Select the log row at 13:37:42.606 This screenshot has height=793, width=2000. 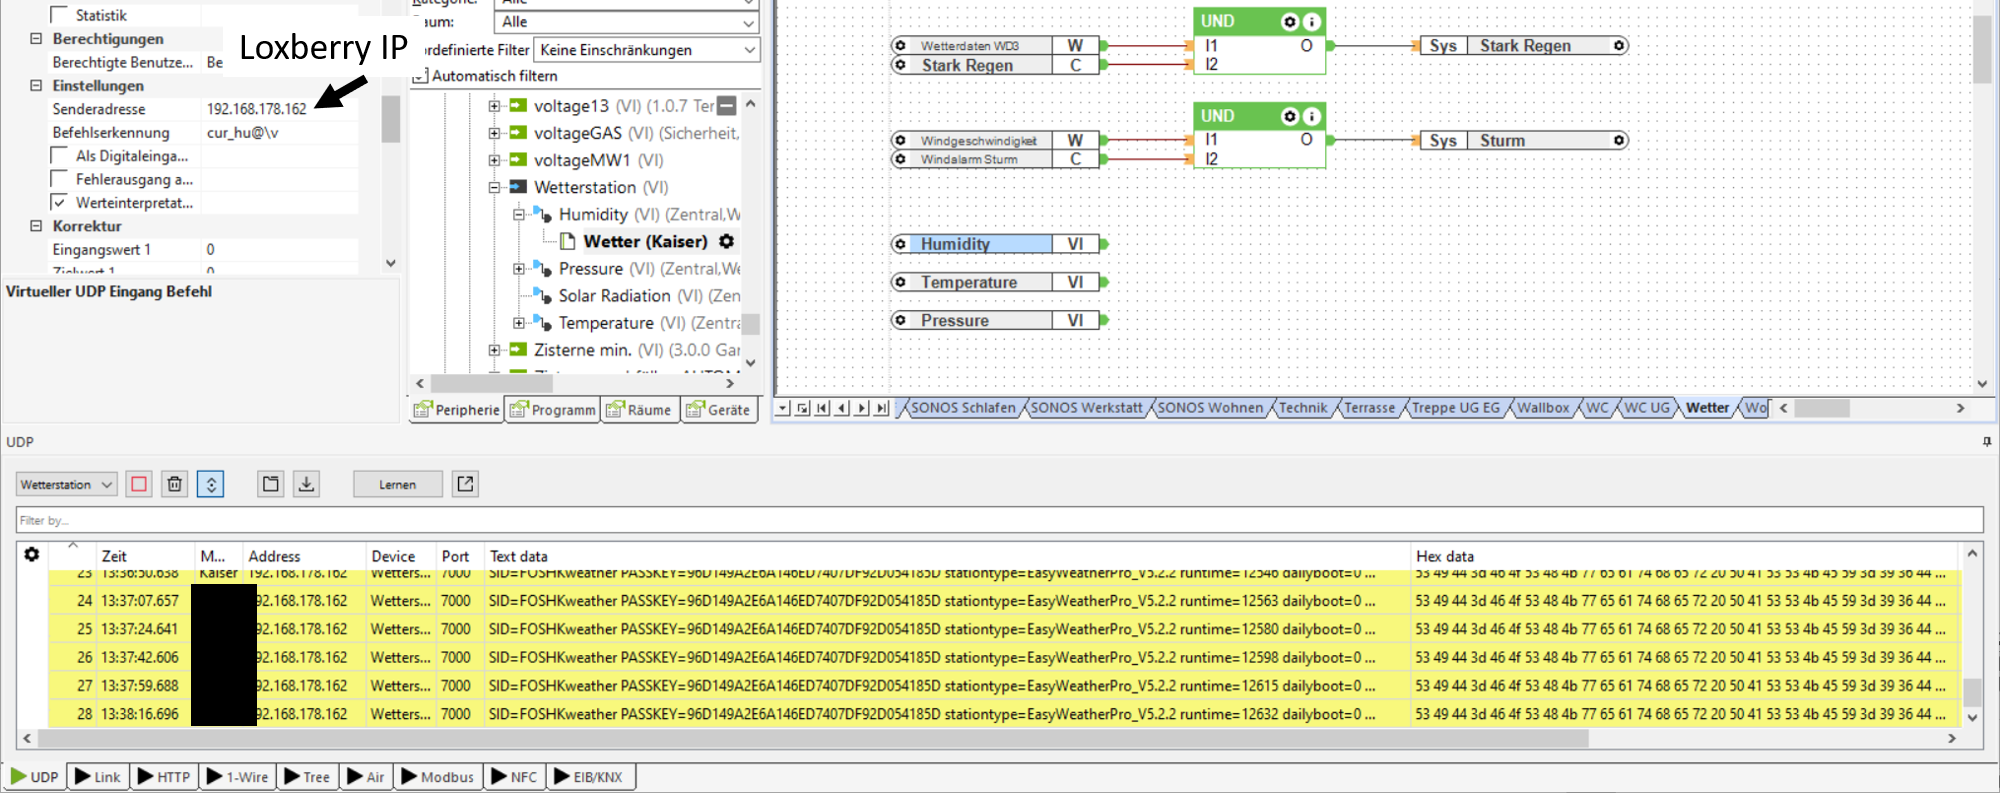(x=1004, y=657)
